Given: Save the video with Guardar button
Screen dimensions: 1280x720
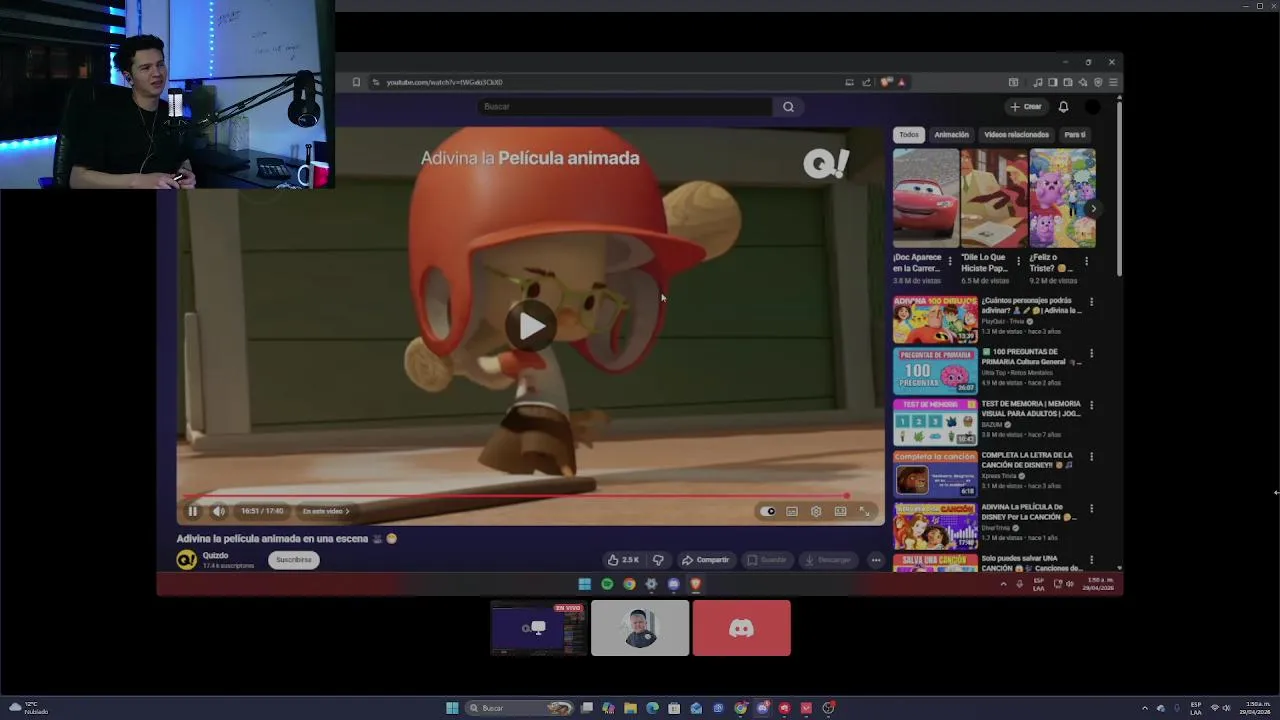Looking at the screenshot, I should pos(767,560).
